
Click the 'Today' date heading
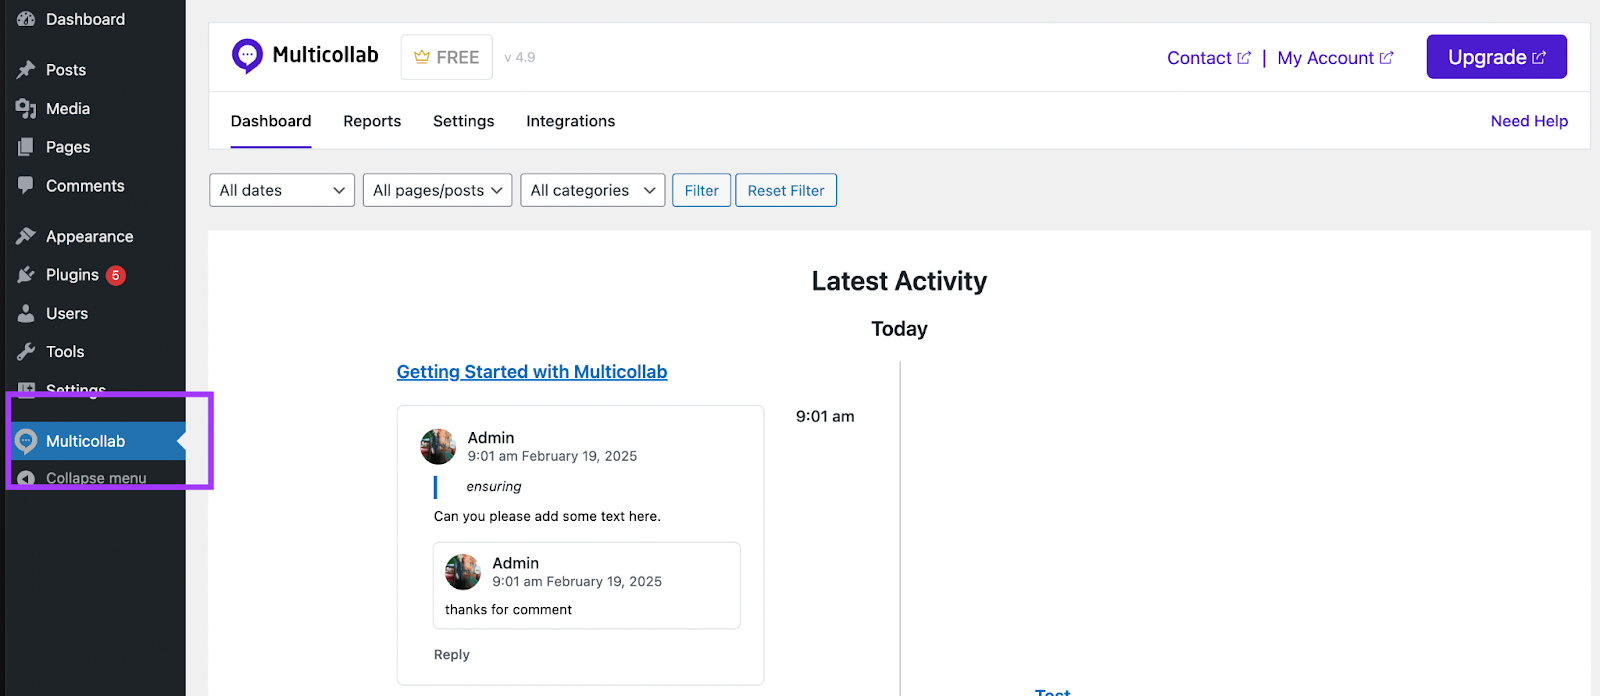pyautogui.click(x=899, y=329)
